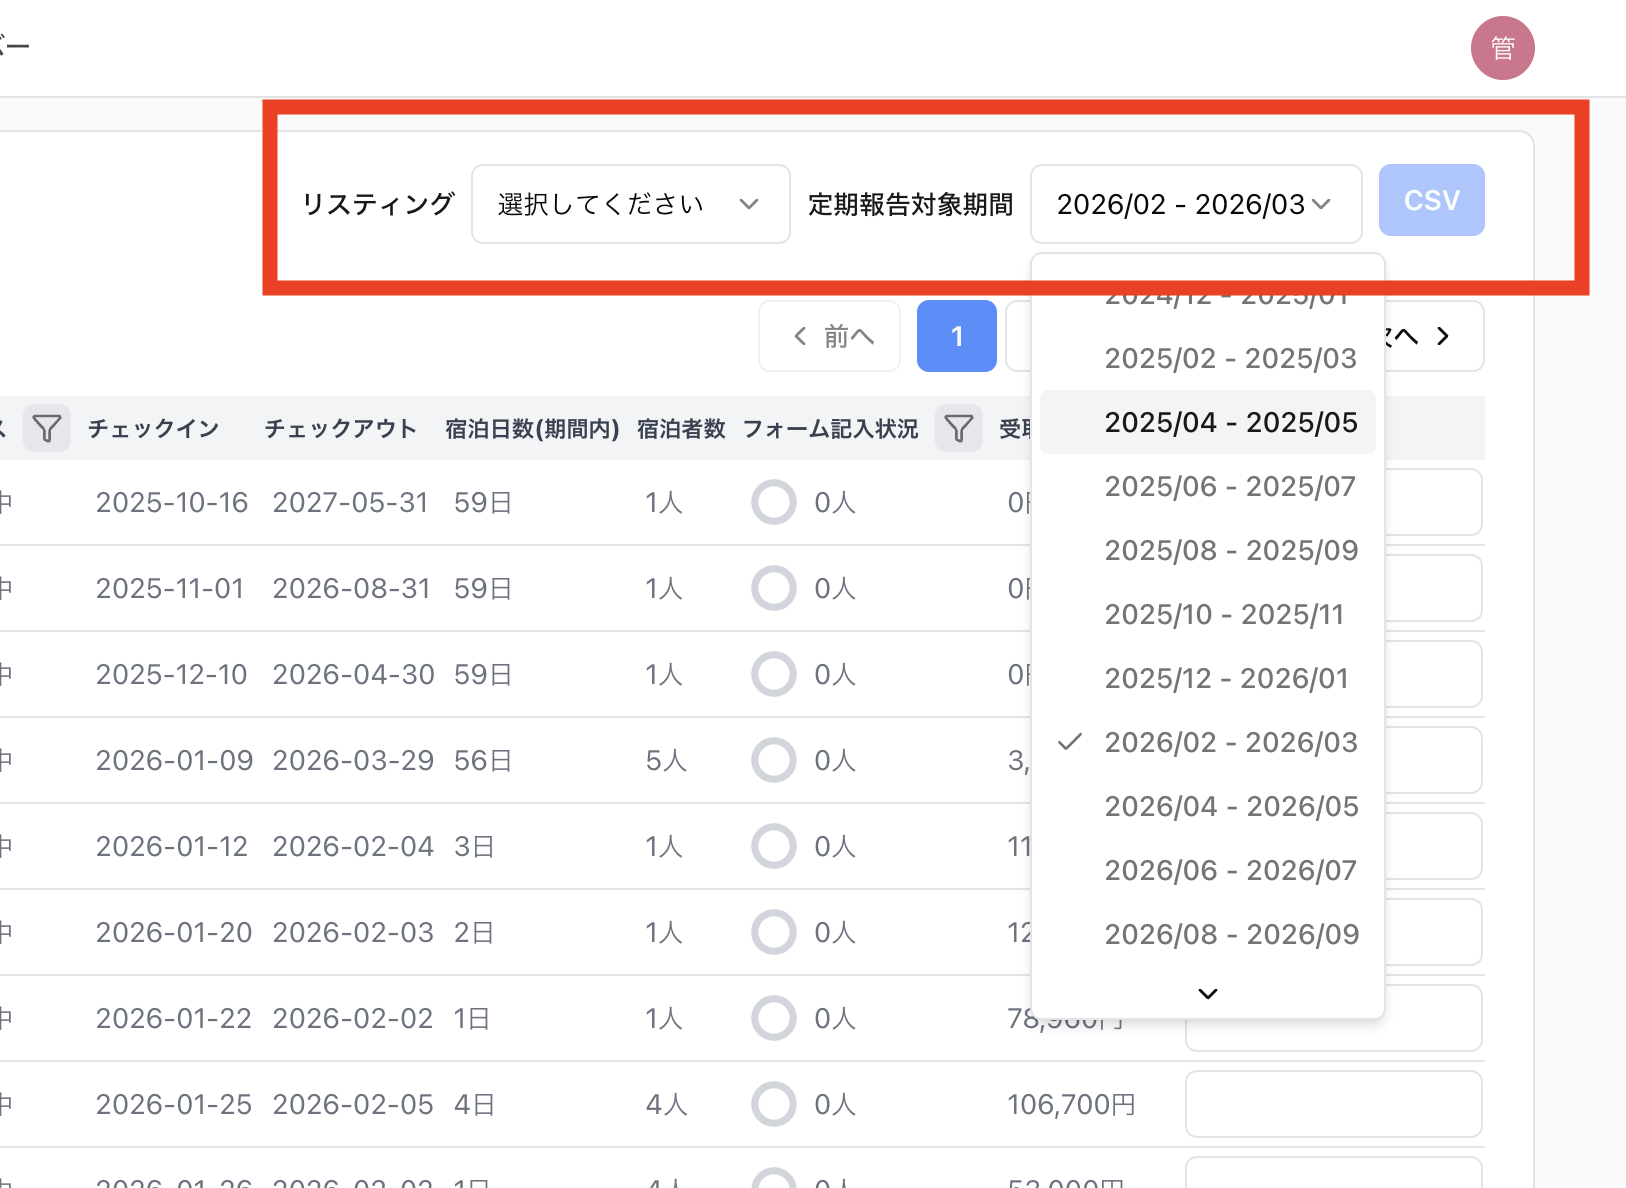Click the input field next to 106,700円 row
The height and width of the screenshot is (1188, 1626).
1333,1104
